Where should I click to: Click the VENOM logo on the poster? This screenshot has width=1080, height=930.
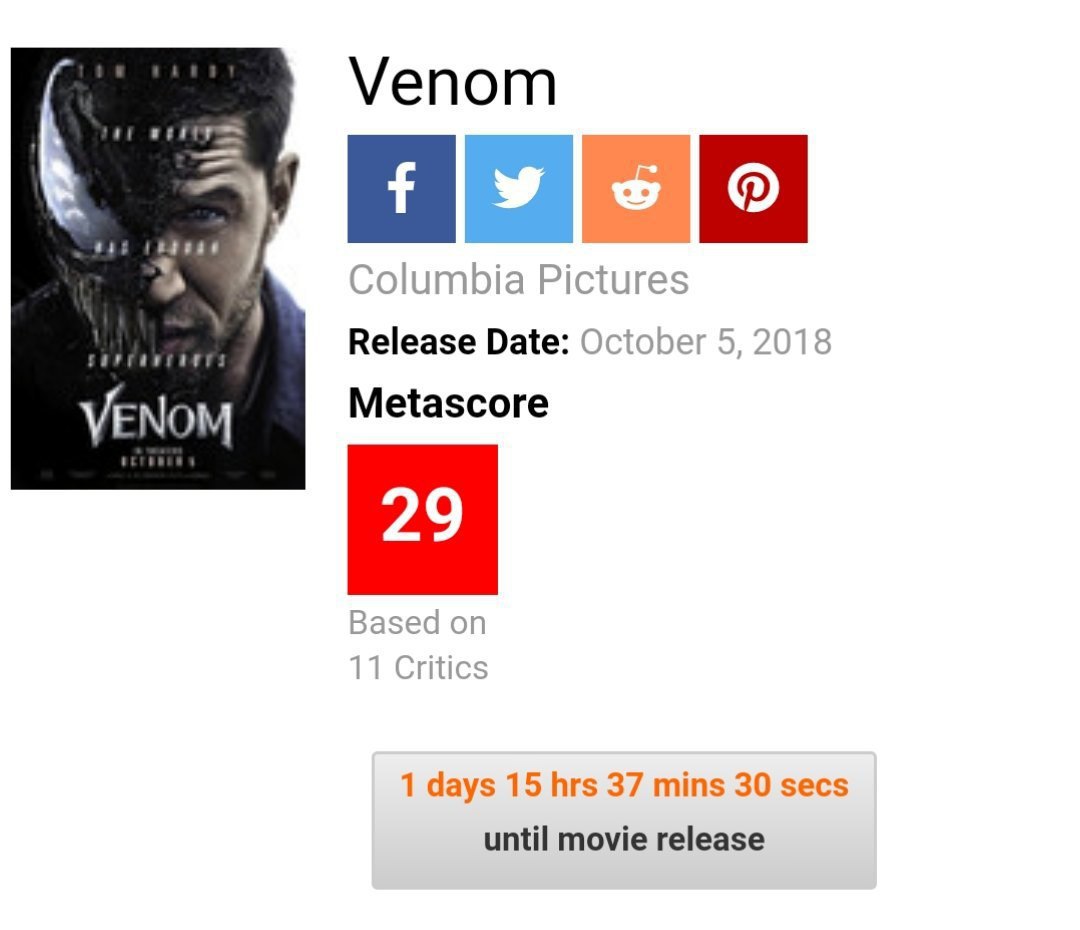(157, 422)
